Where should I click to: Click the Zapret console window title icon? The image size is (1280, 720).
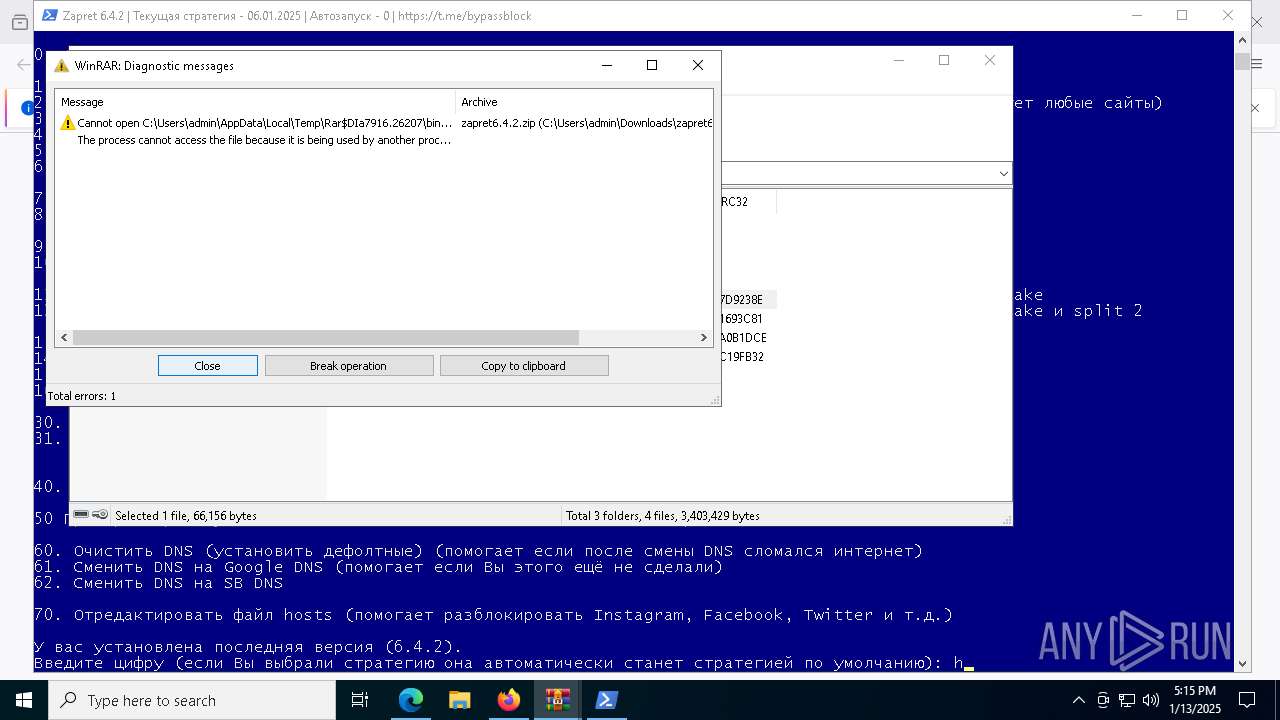pos(49,15)
